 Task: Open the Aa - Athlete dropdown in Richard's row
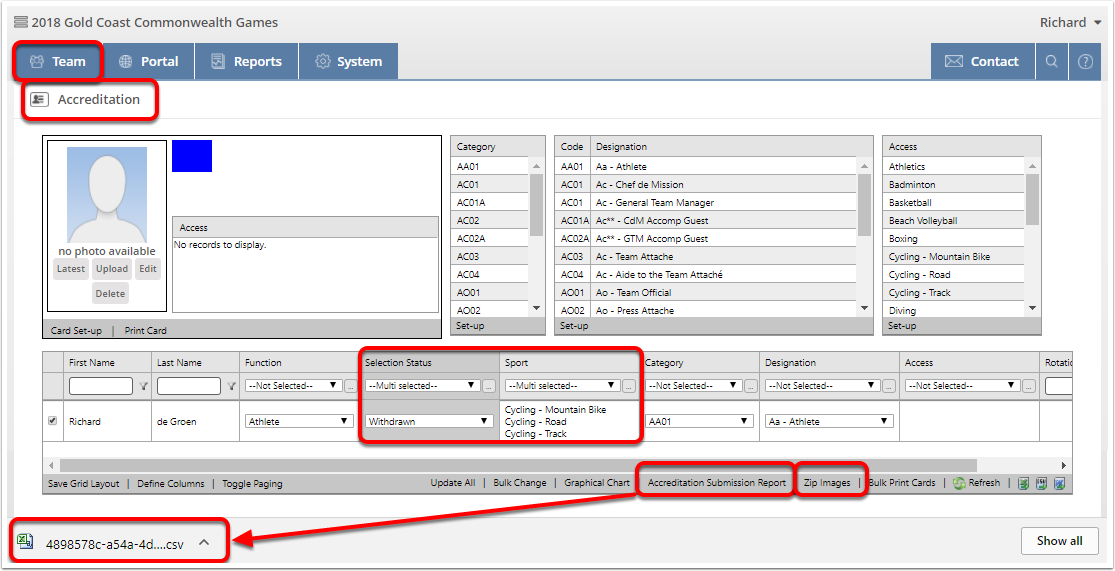829,421
